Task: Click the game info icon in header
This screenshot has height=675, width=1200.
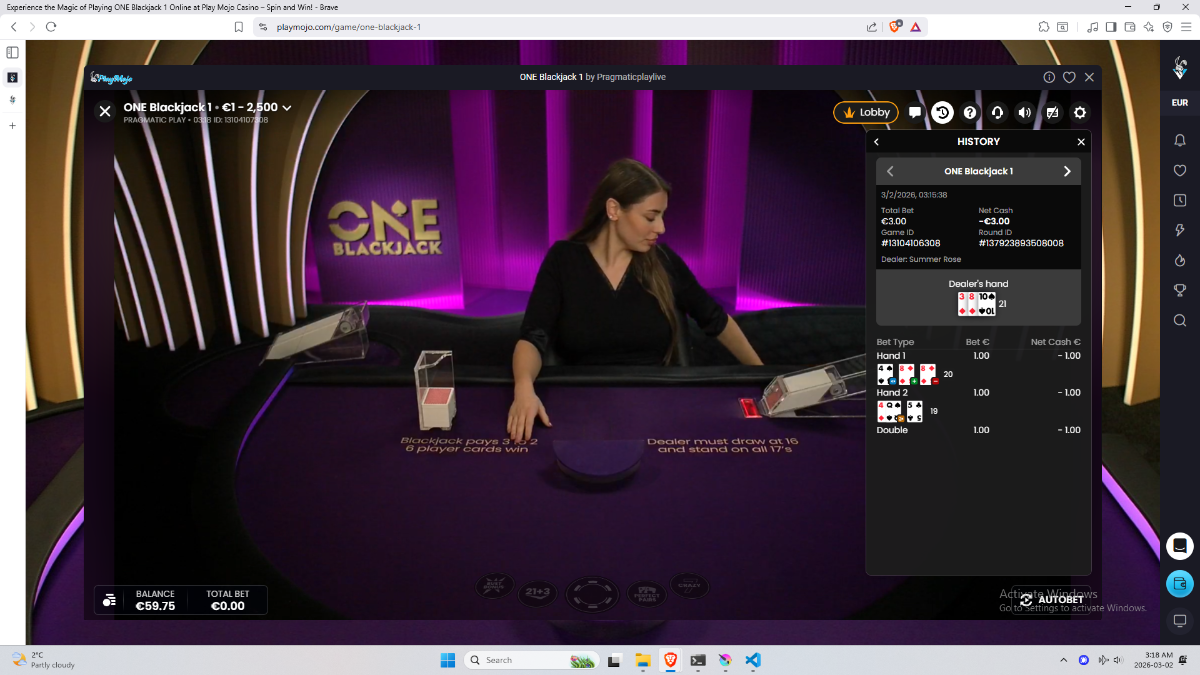Action: [1049, 77]
